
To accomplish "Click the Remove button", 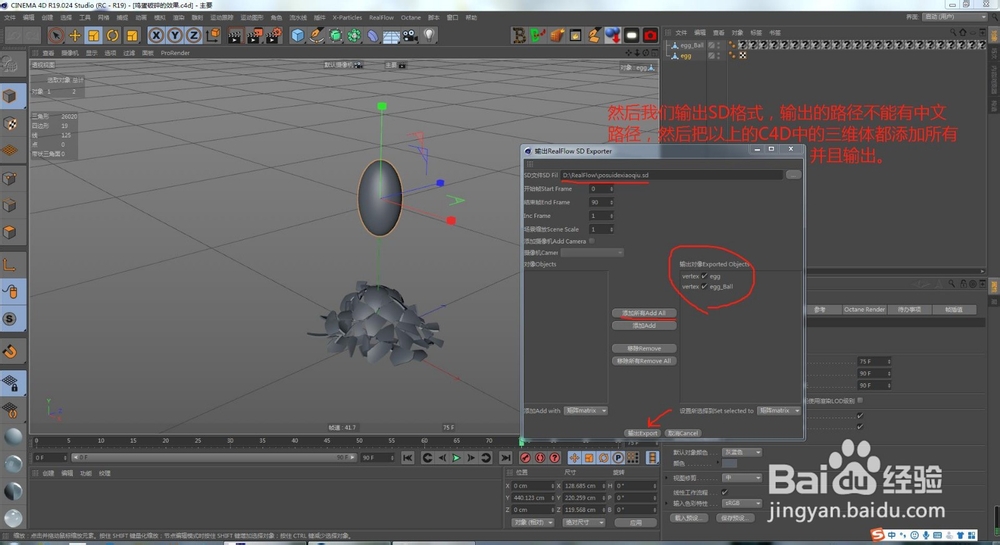I will pyautogui.click(x=643, y=349).
